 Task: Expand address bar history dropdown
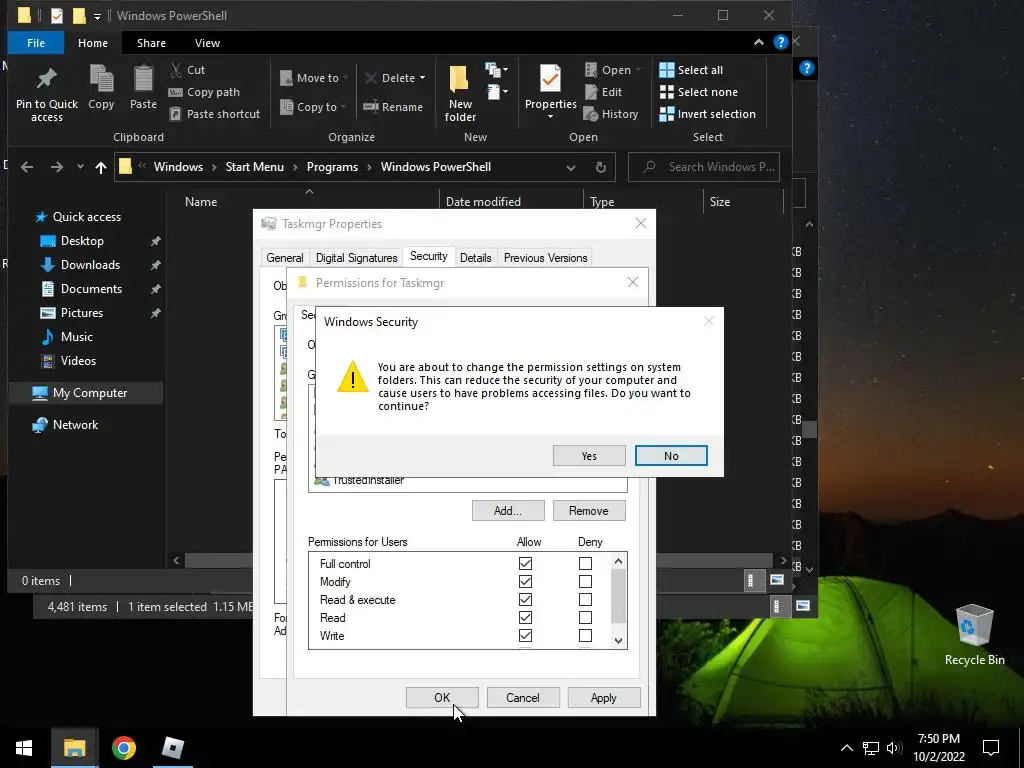pyautogui.click(x=571, y=167)
